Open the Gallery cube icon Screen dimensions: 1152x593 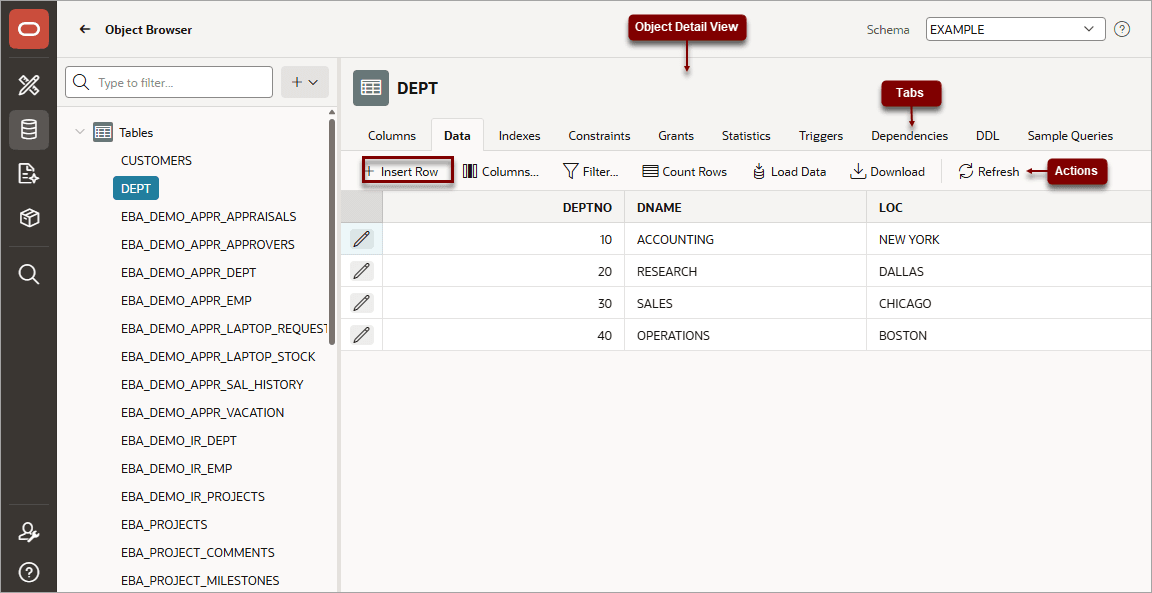tap(29, 218)
